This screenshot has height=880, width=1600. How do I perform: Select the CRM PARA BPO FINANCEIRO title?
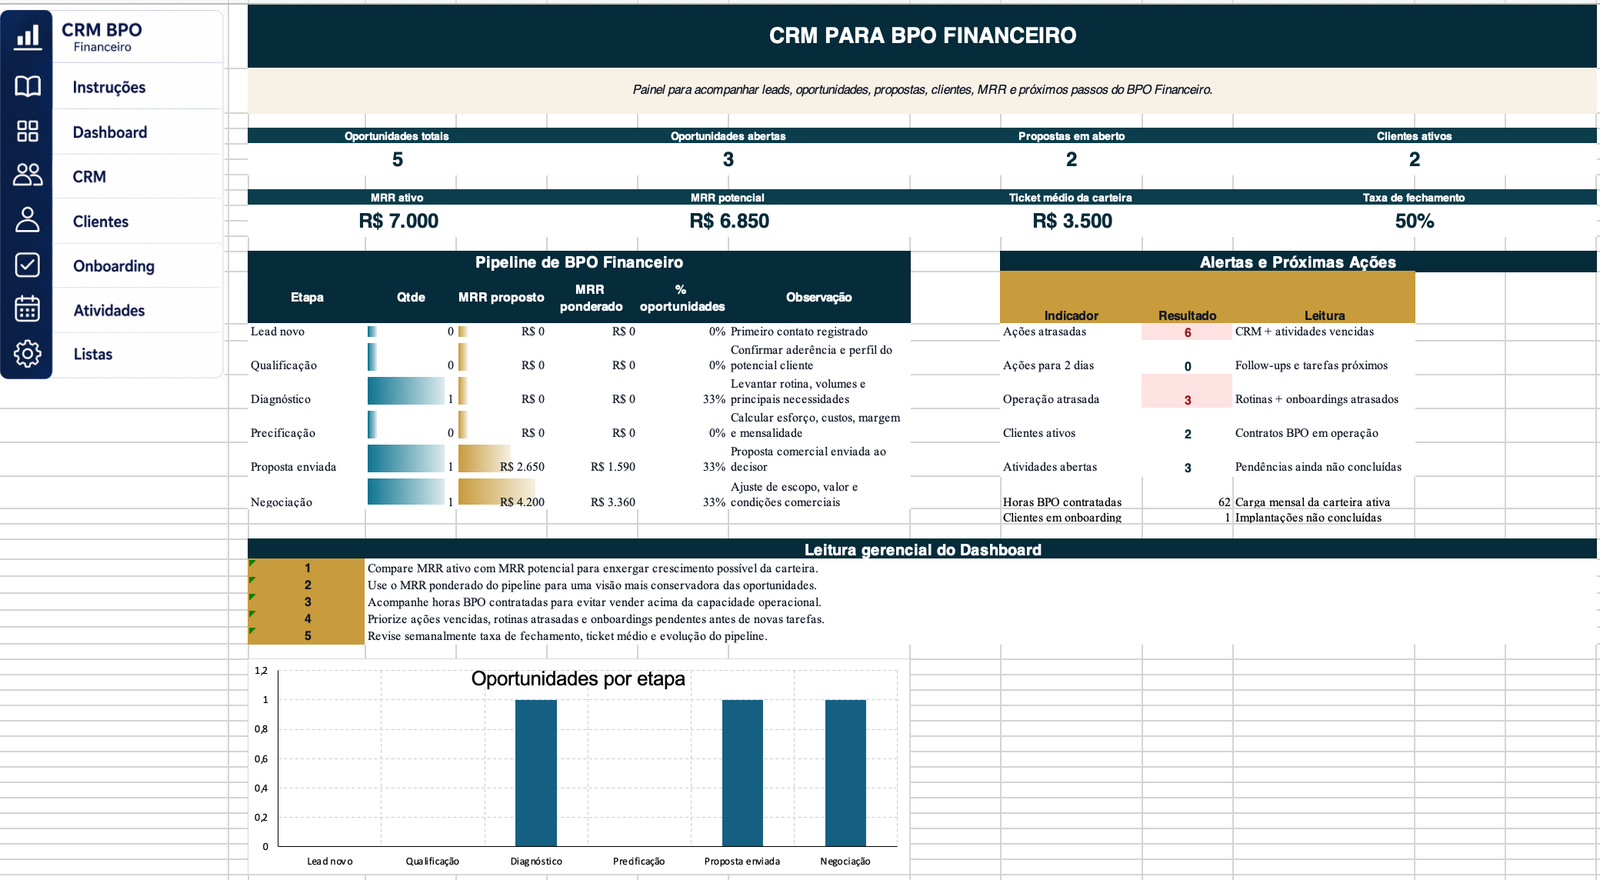point(922,36)
